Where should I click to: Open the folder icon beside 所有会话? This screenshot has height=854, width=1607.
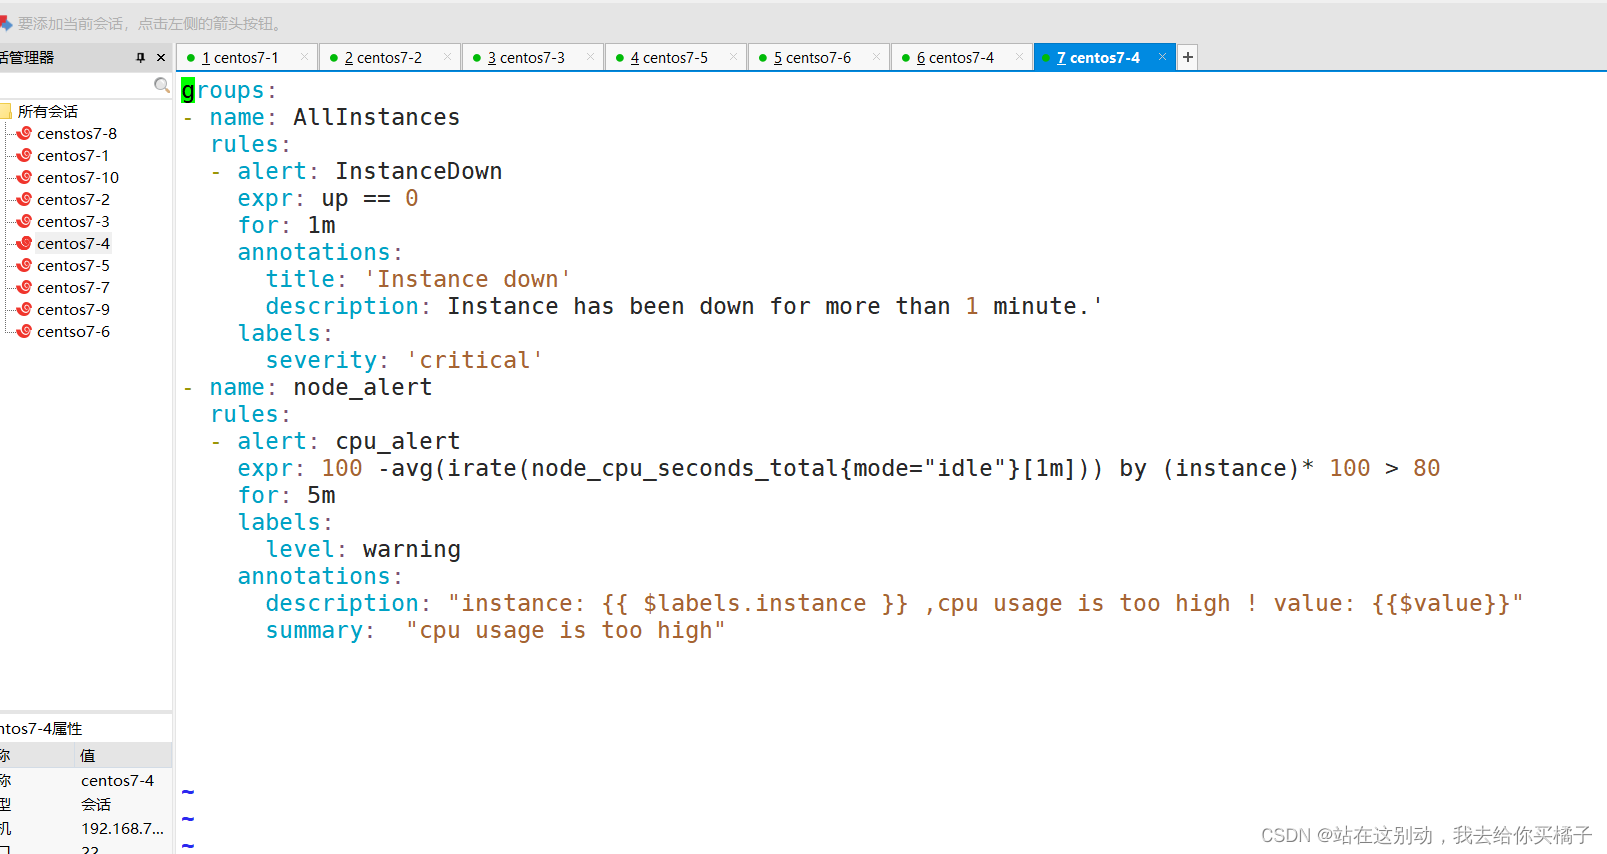coord(5,111)
